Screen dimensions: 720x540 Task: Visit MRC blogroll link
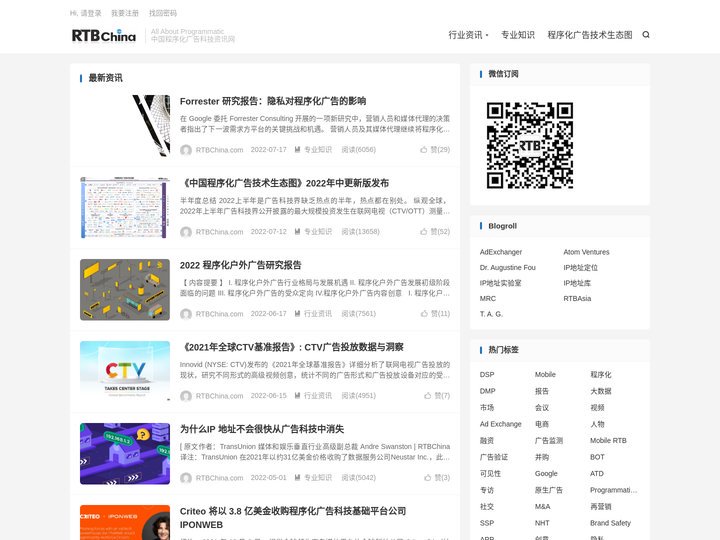tap(488, 298)
